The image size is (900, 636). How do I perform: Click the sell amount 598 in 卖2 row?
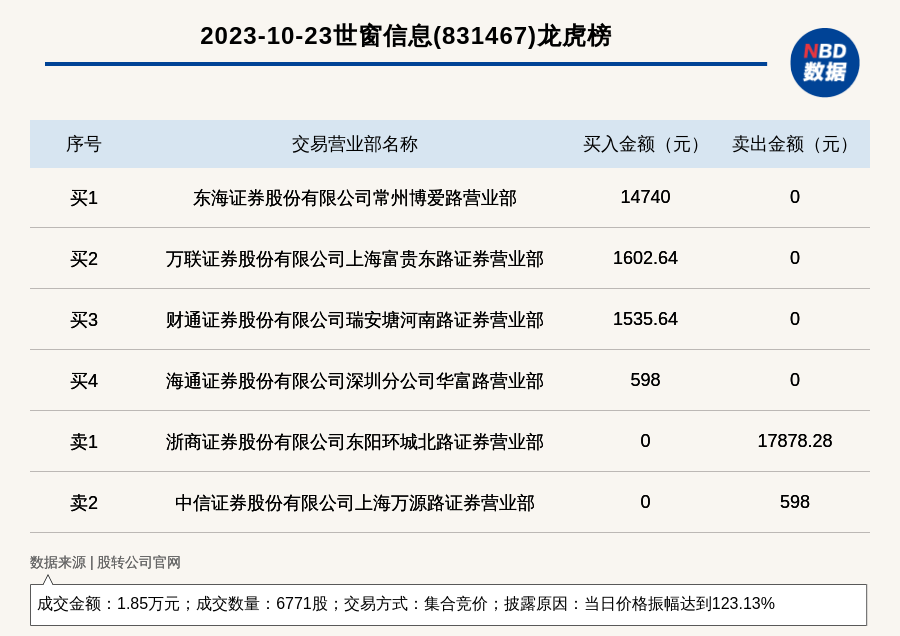coord(794,502)
